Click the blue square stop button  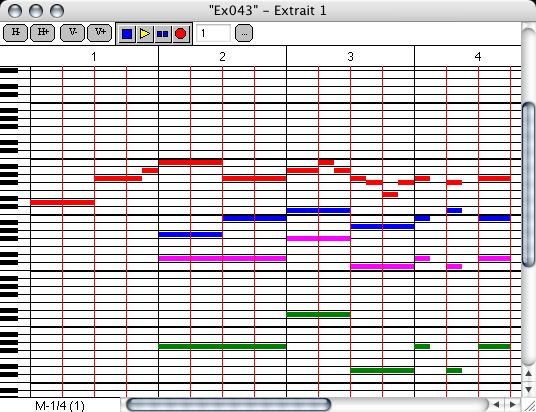[x=127, y=34]
